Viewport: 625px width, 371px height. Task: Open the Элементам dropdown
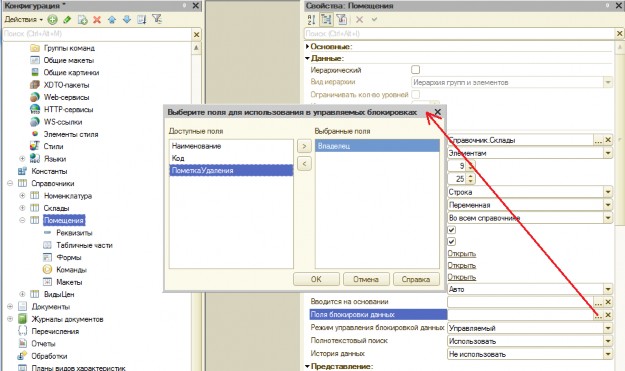tap(607, 153)
